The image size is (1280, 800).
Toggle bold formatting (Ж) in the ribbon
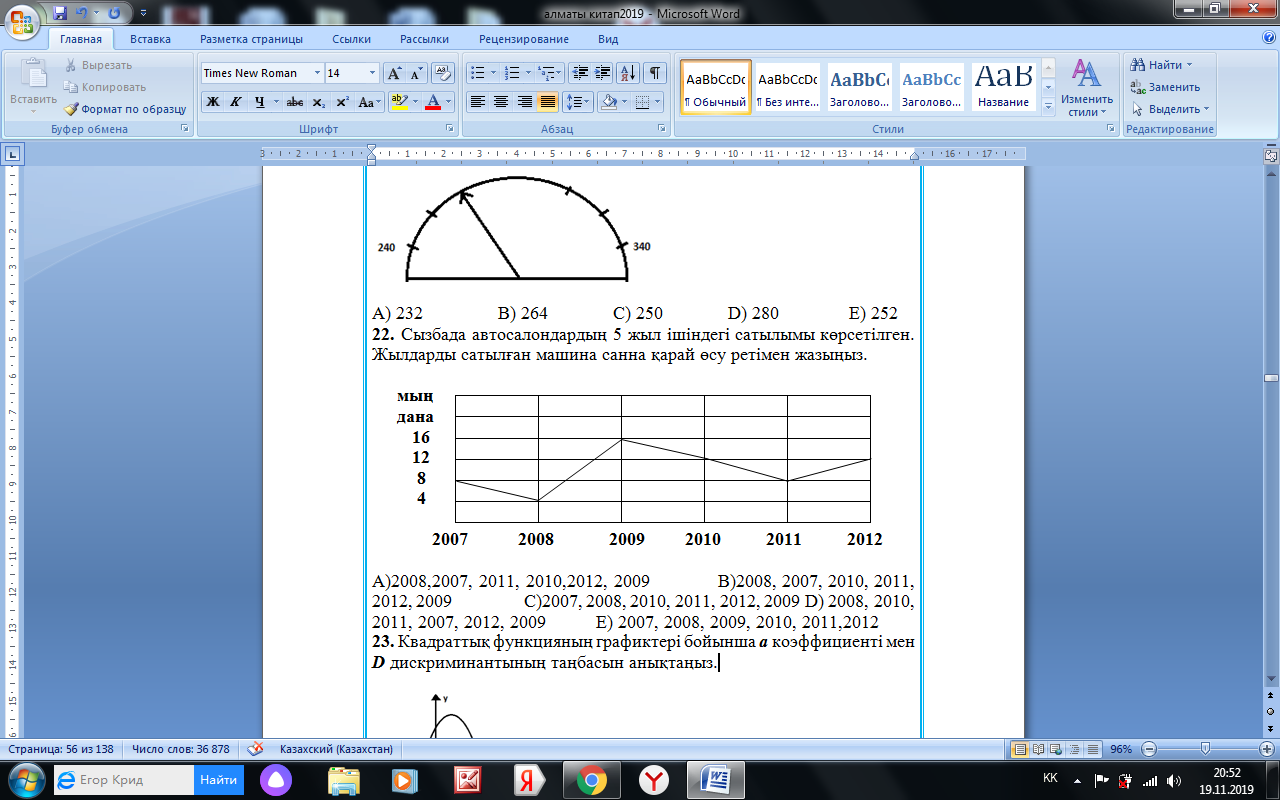coord(212,102)
